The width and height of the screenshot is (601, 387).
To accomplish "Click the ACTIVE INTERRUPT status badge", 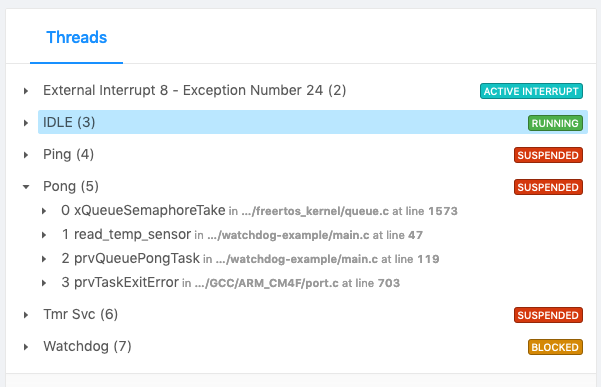I will coord(531,91).
